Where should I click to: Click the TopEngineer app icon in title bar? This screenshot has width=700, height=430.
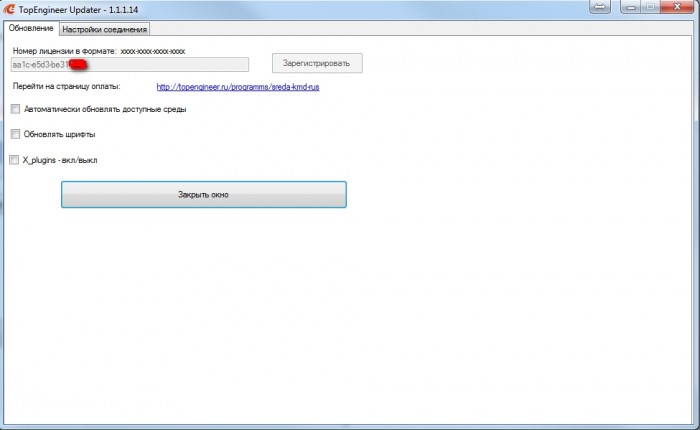click(9, 9)
